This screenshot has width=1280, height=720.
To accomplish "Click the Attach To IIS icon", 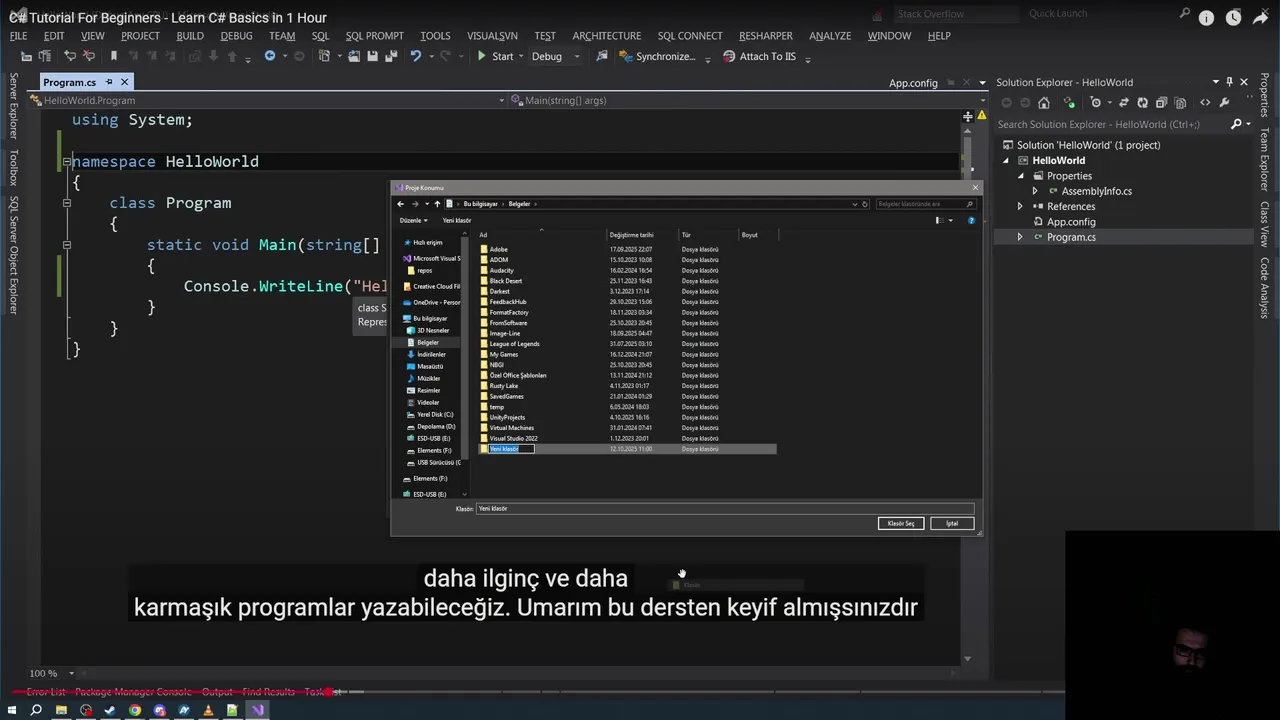I will click(x=728, y=56).
